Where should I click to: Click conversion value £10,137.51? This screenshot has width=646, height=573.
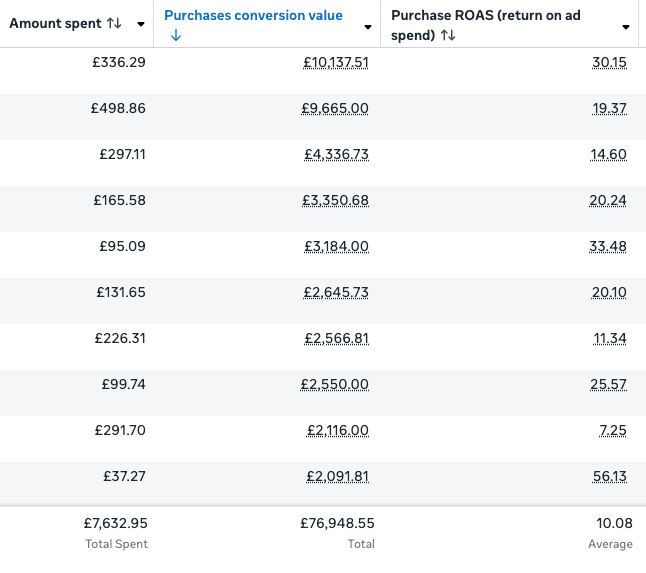(x=336, y=62)
